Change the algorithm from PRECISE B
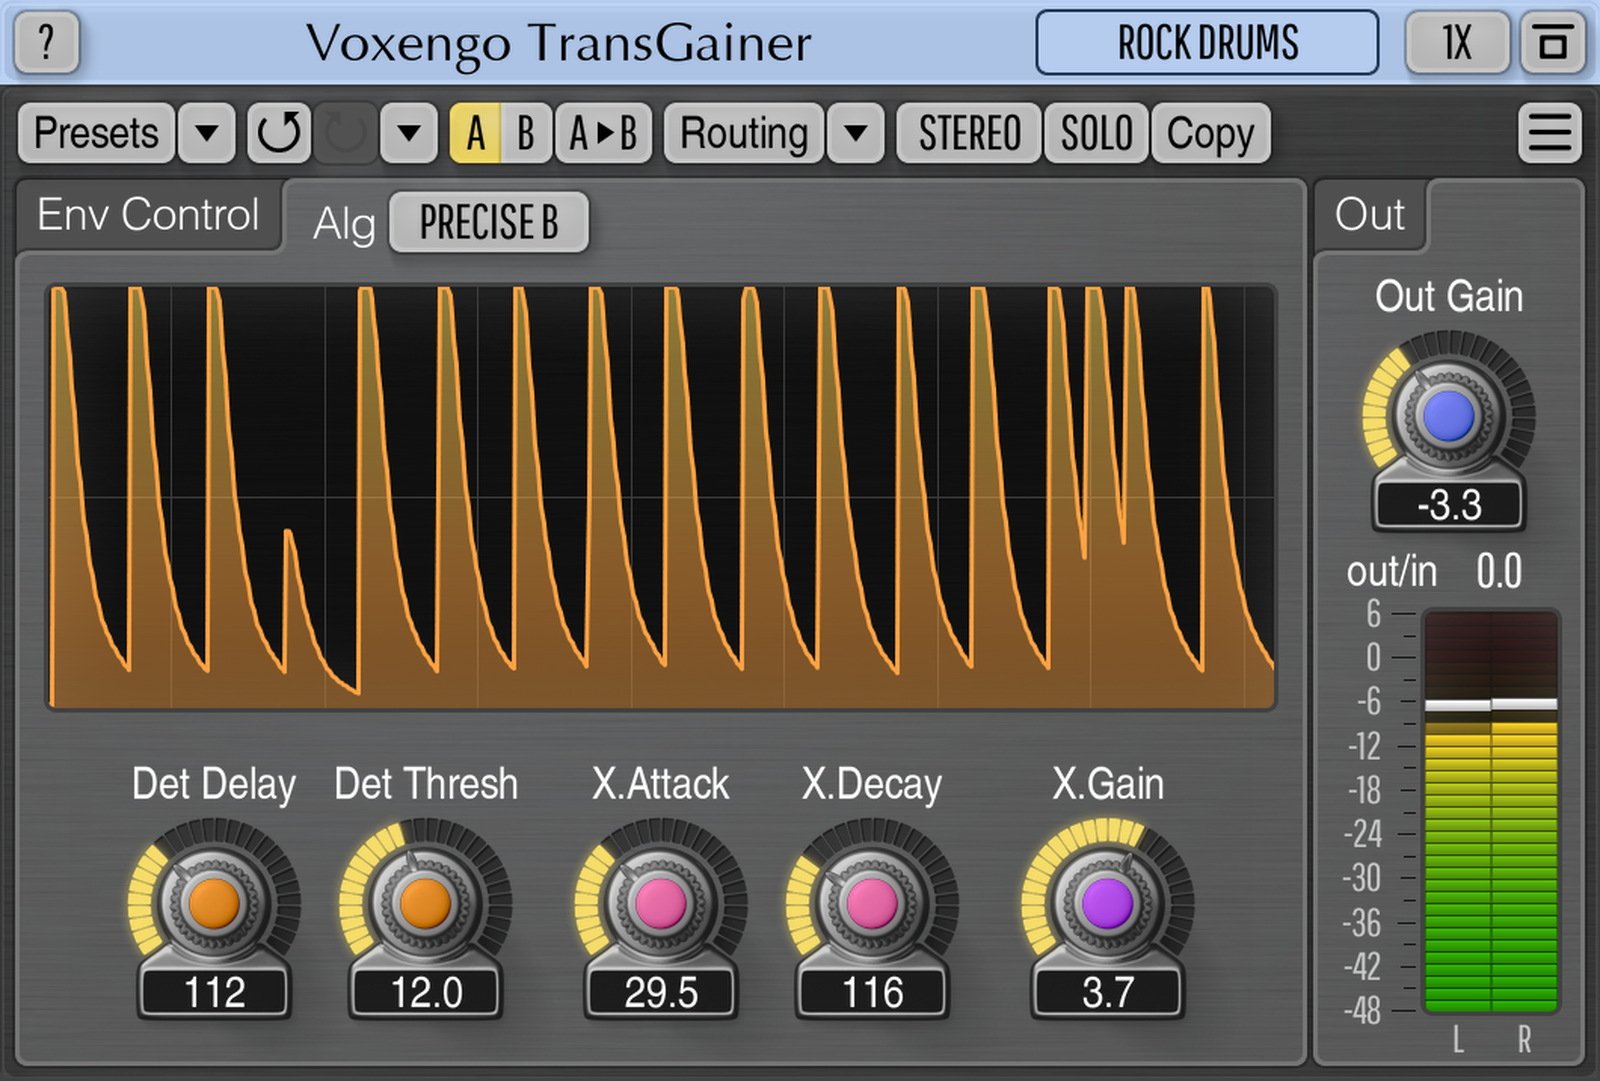This screenshot has width=1600, height=1081. point(489,222)
